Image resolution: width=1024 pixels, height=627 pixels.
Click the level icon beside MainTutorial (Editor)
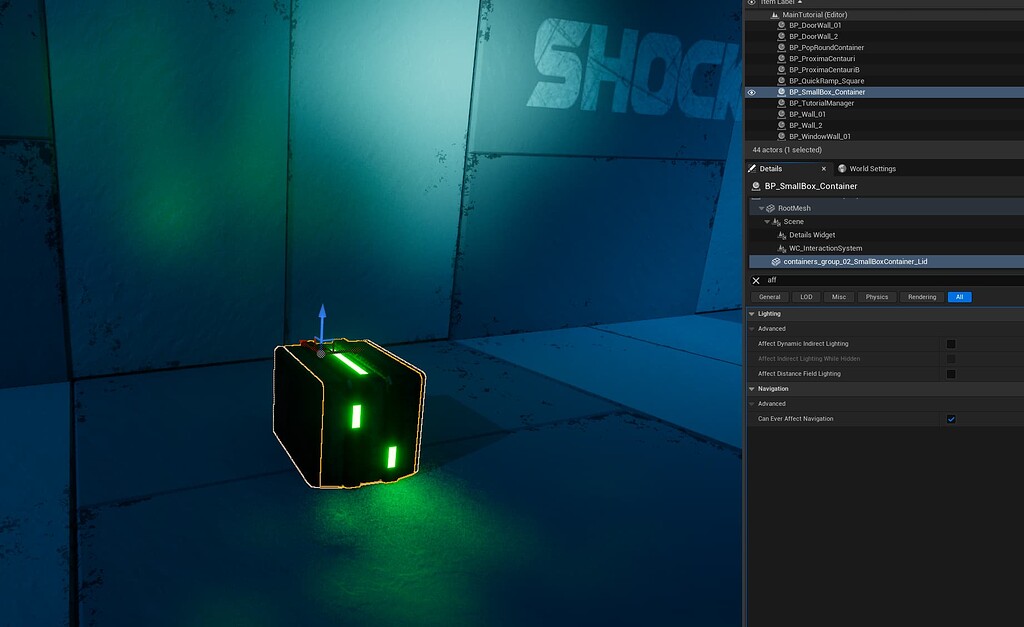tap(775, 16)
